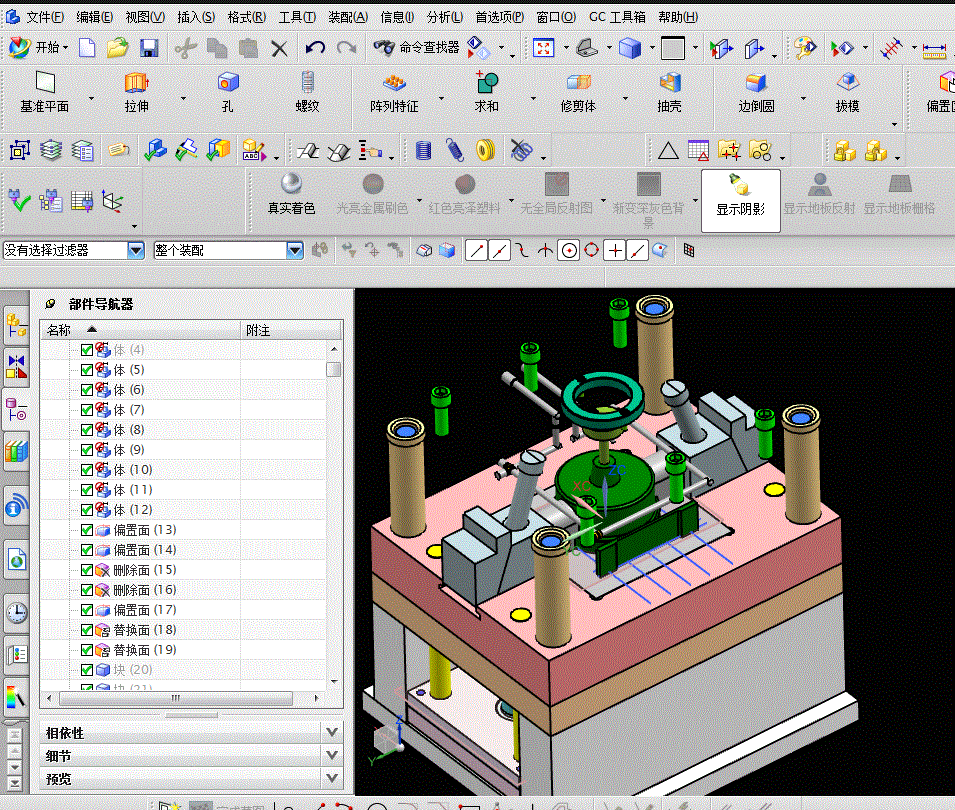This screenshot has width=955, height=810.
Task: Open the web browser sidebar tab
Action: point(16,558)
